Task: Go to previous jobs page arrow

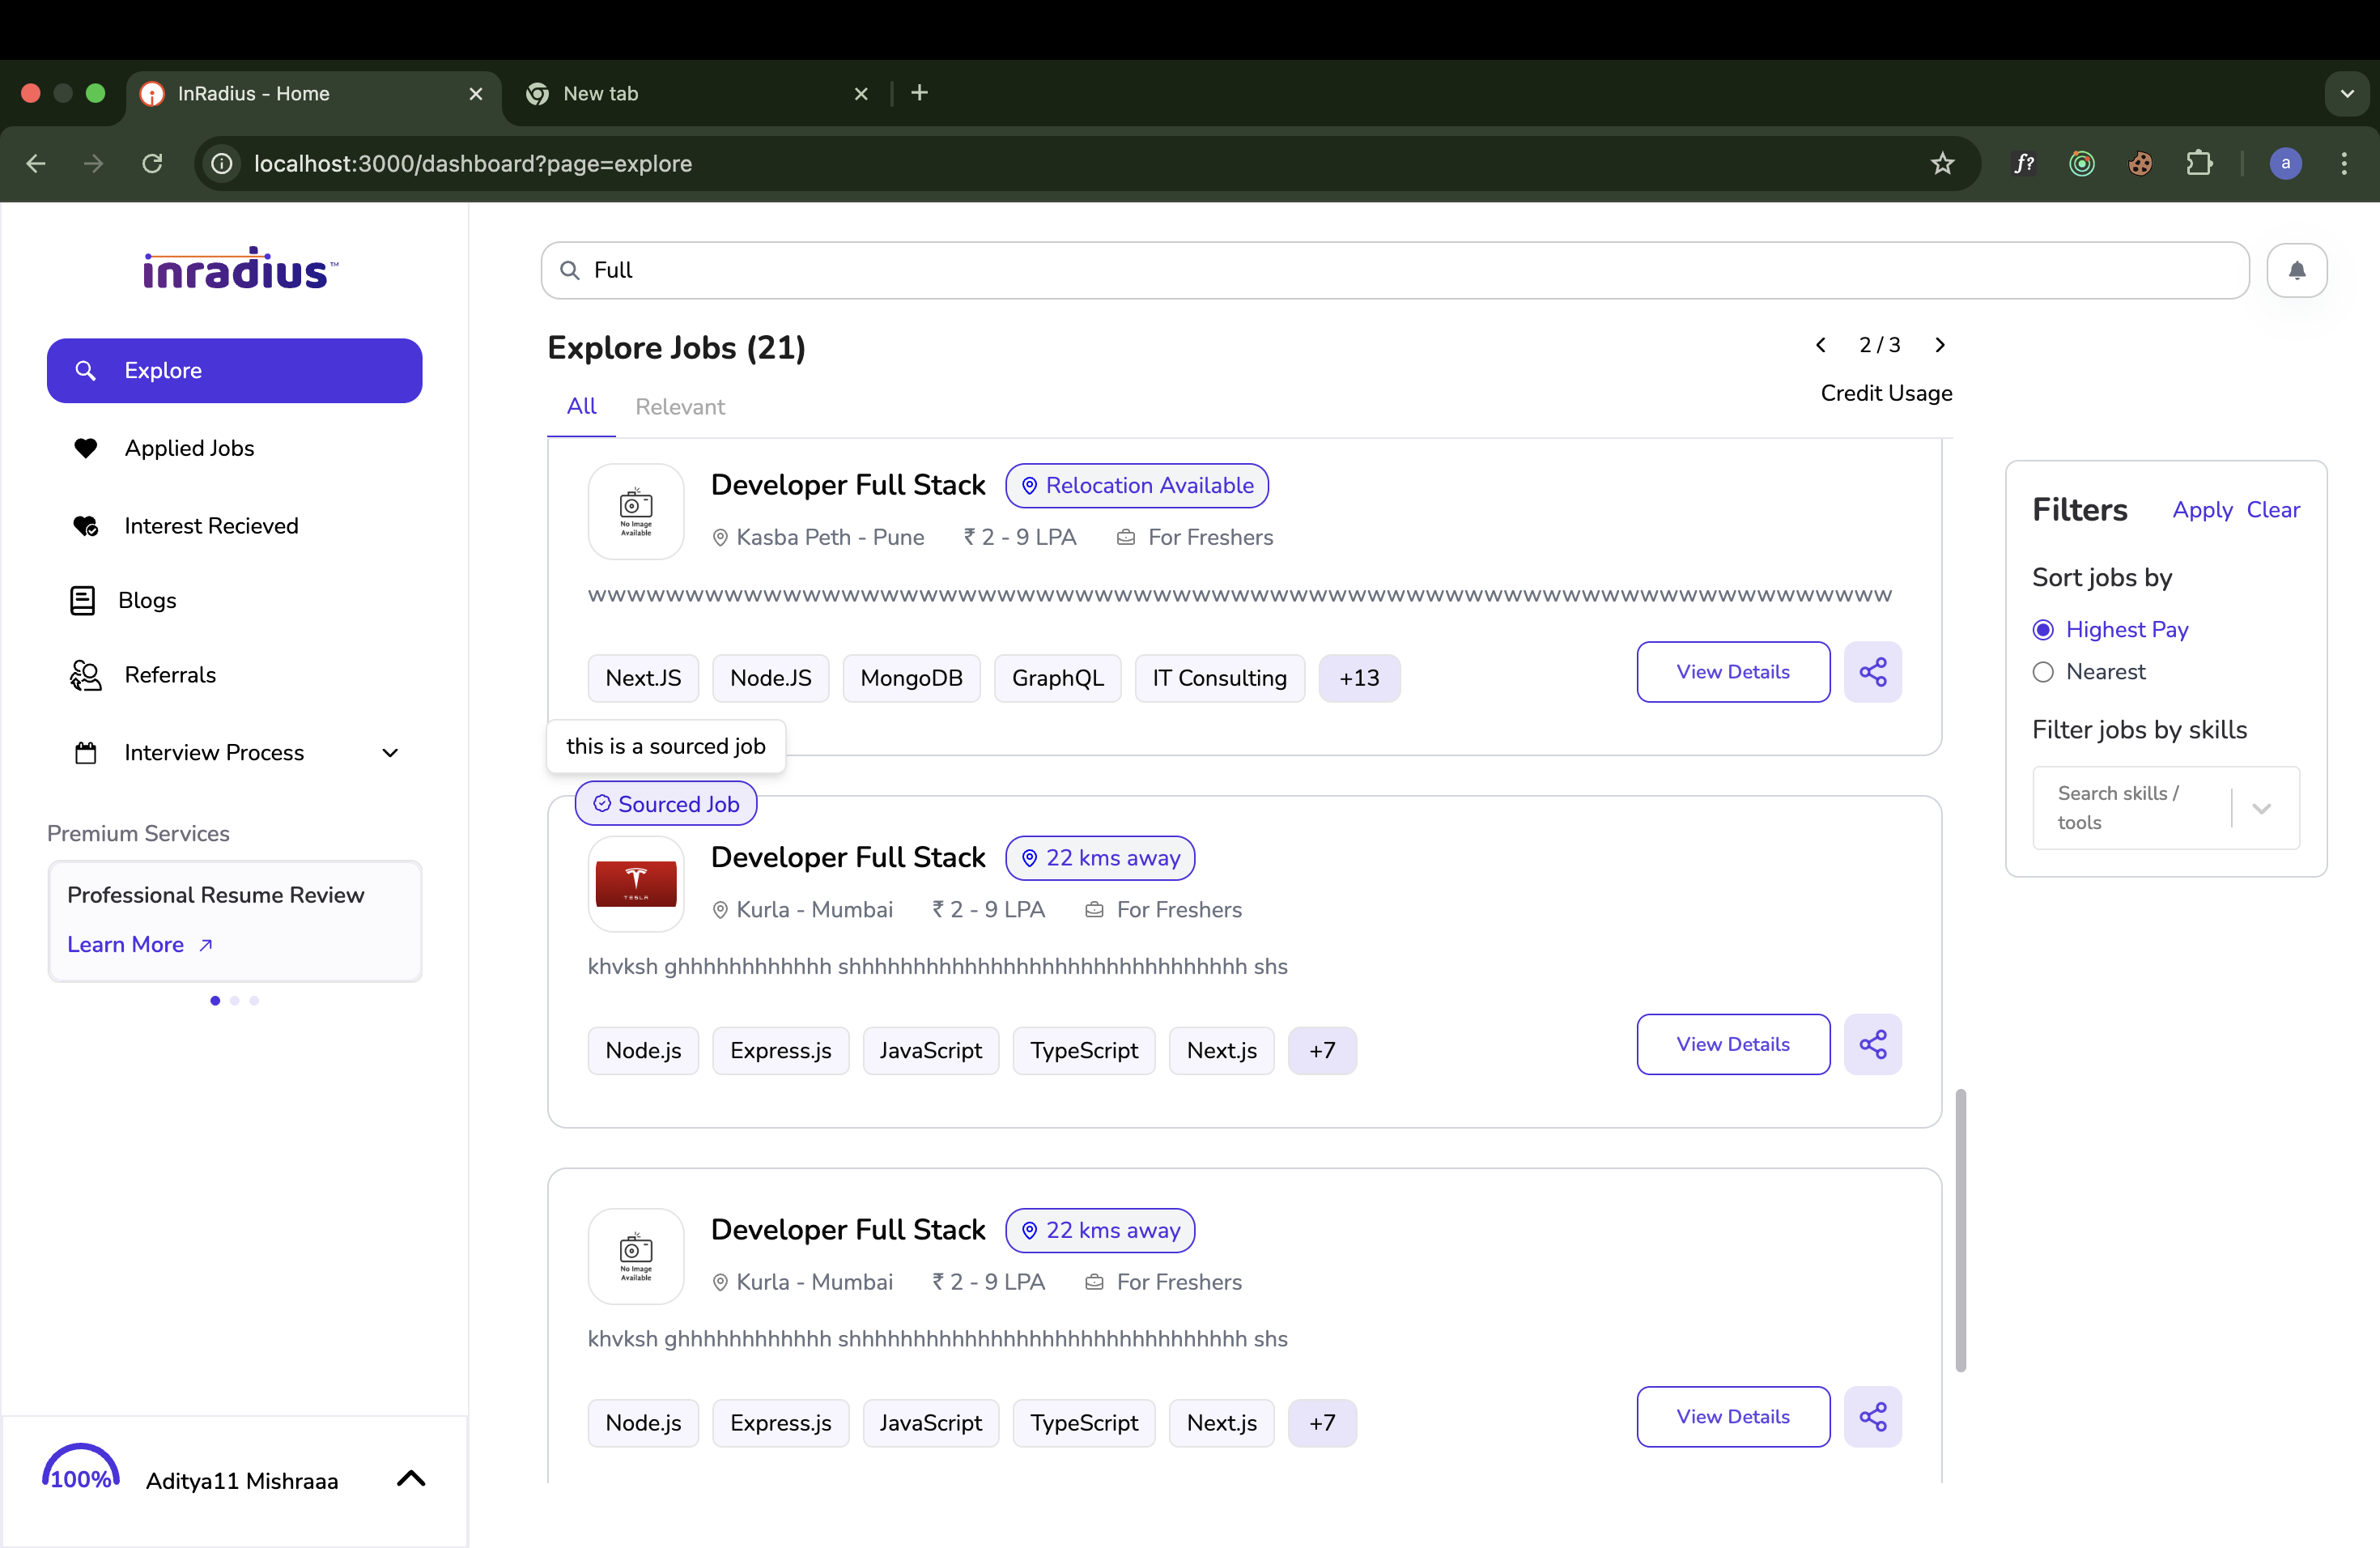Action: (x=1821, y=345)
